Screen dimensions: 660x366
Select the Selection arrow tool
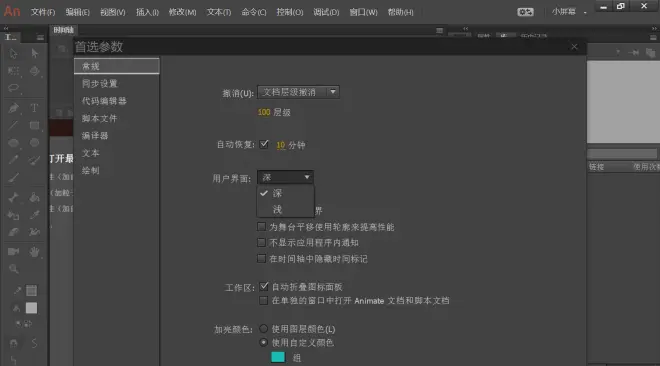pyautogui.click(x=13, y=53)
